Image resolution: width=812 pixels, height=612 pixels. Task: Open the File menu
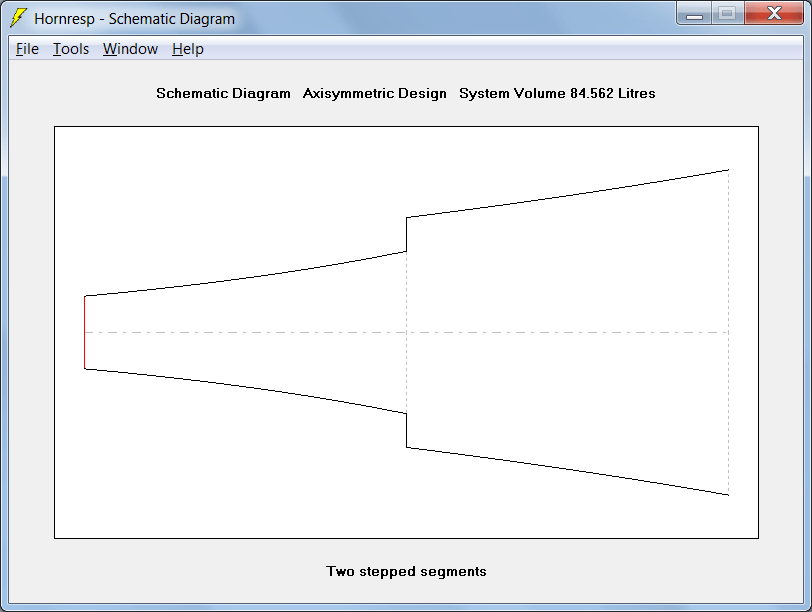point(27,49)
